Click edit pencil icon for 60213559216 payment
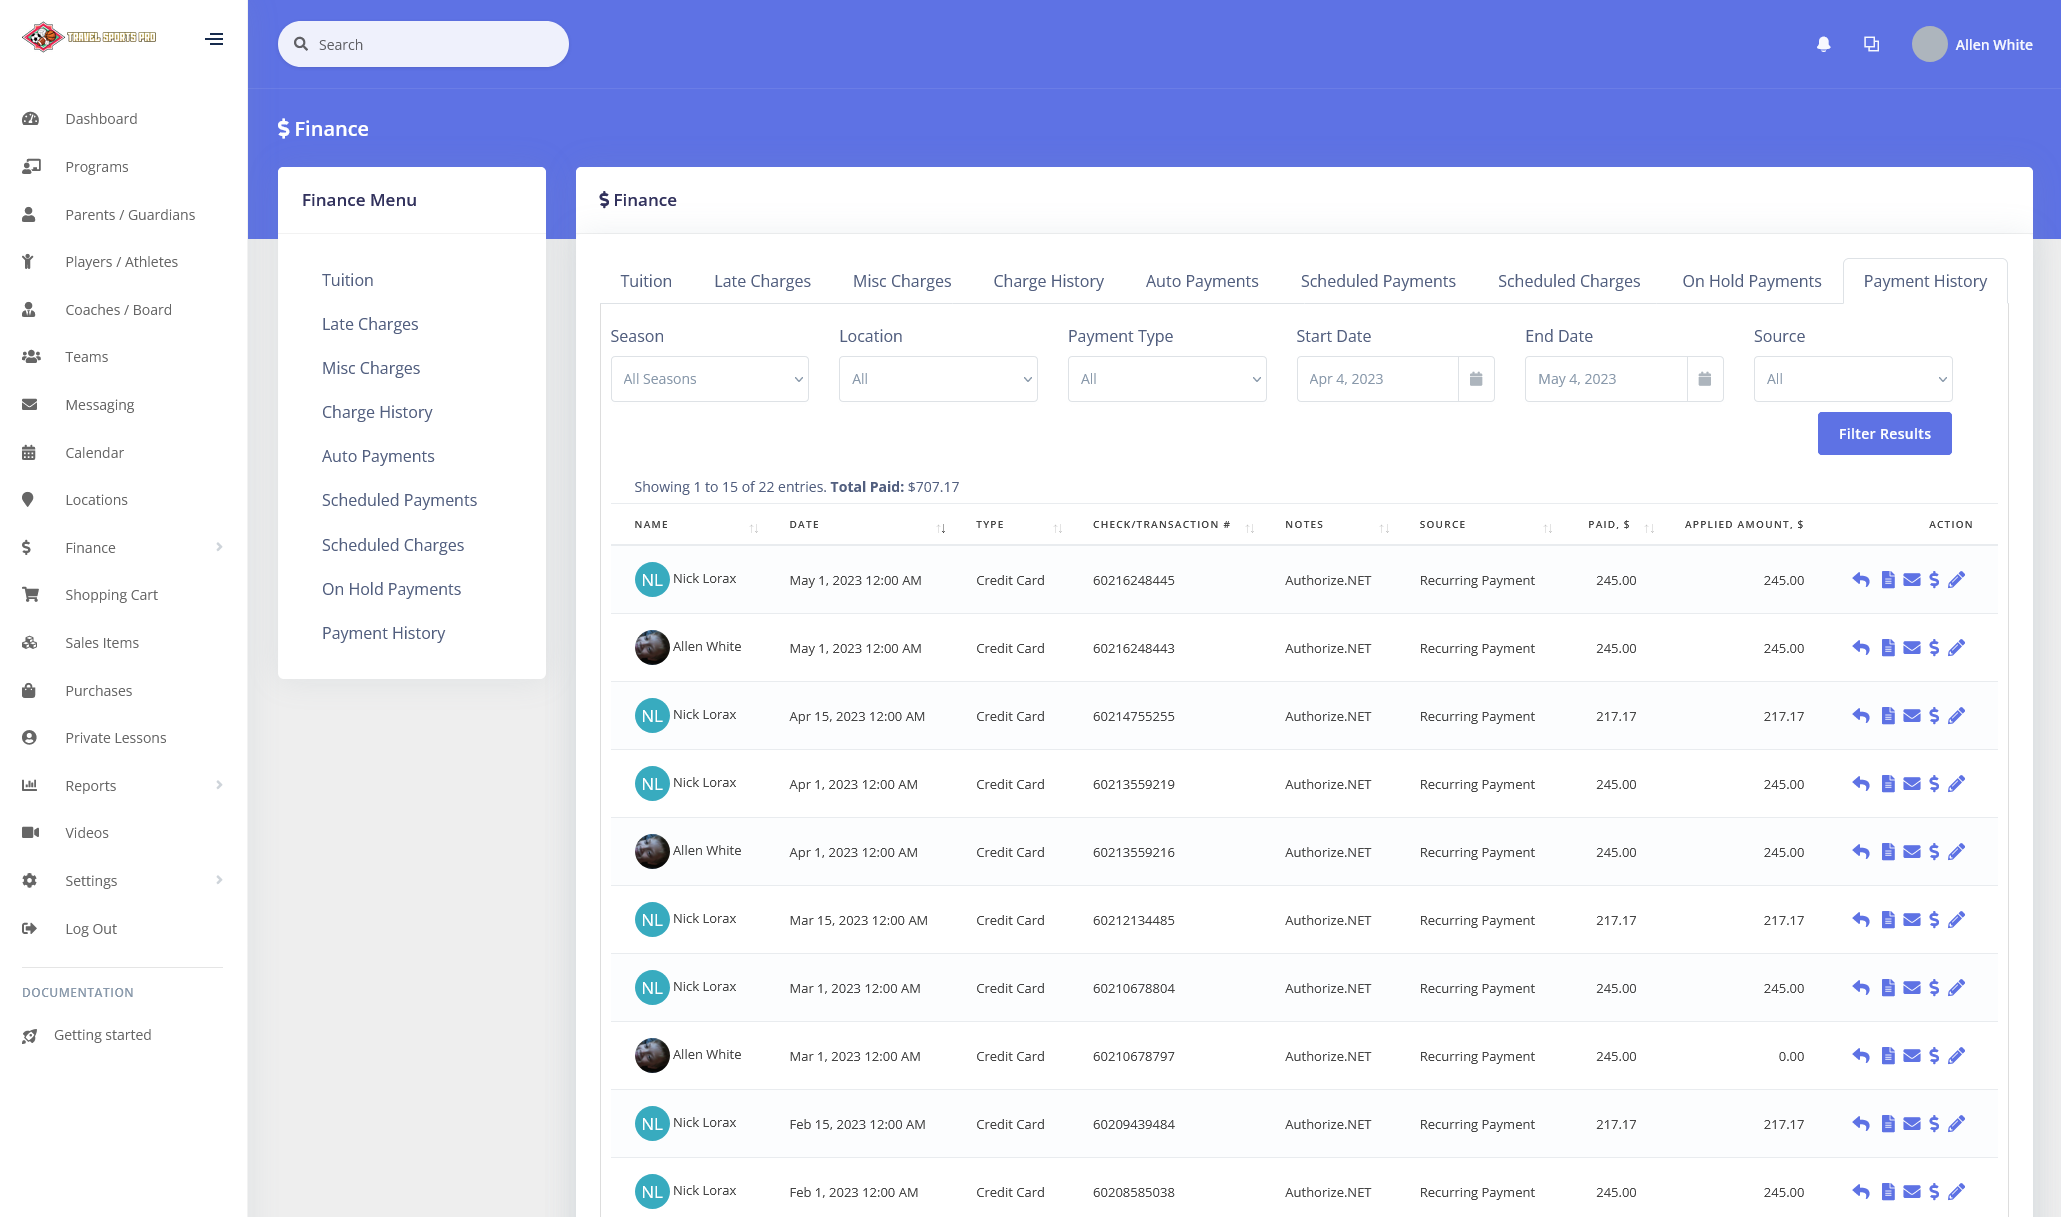The height and width of the screenshot is (1217, 2061). point(1957,852)
